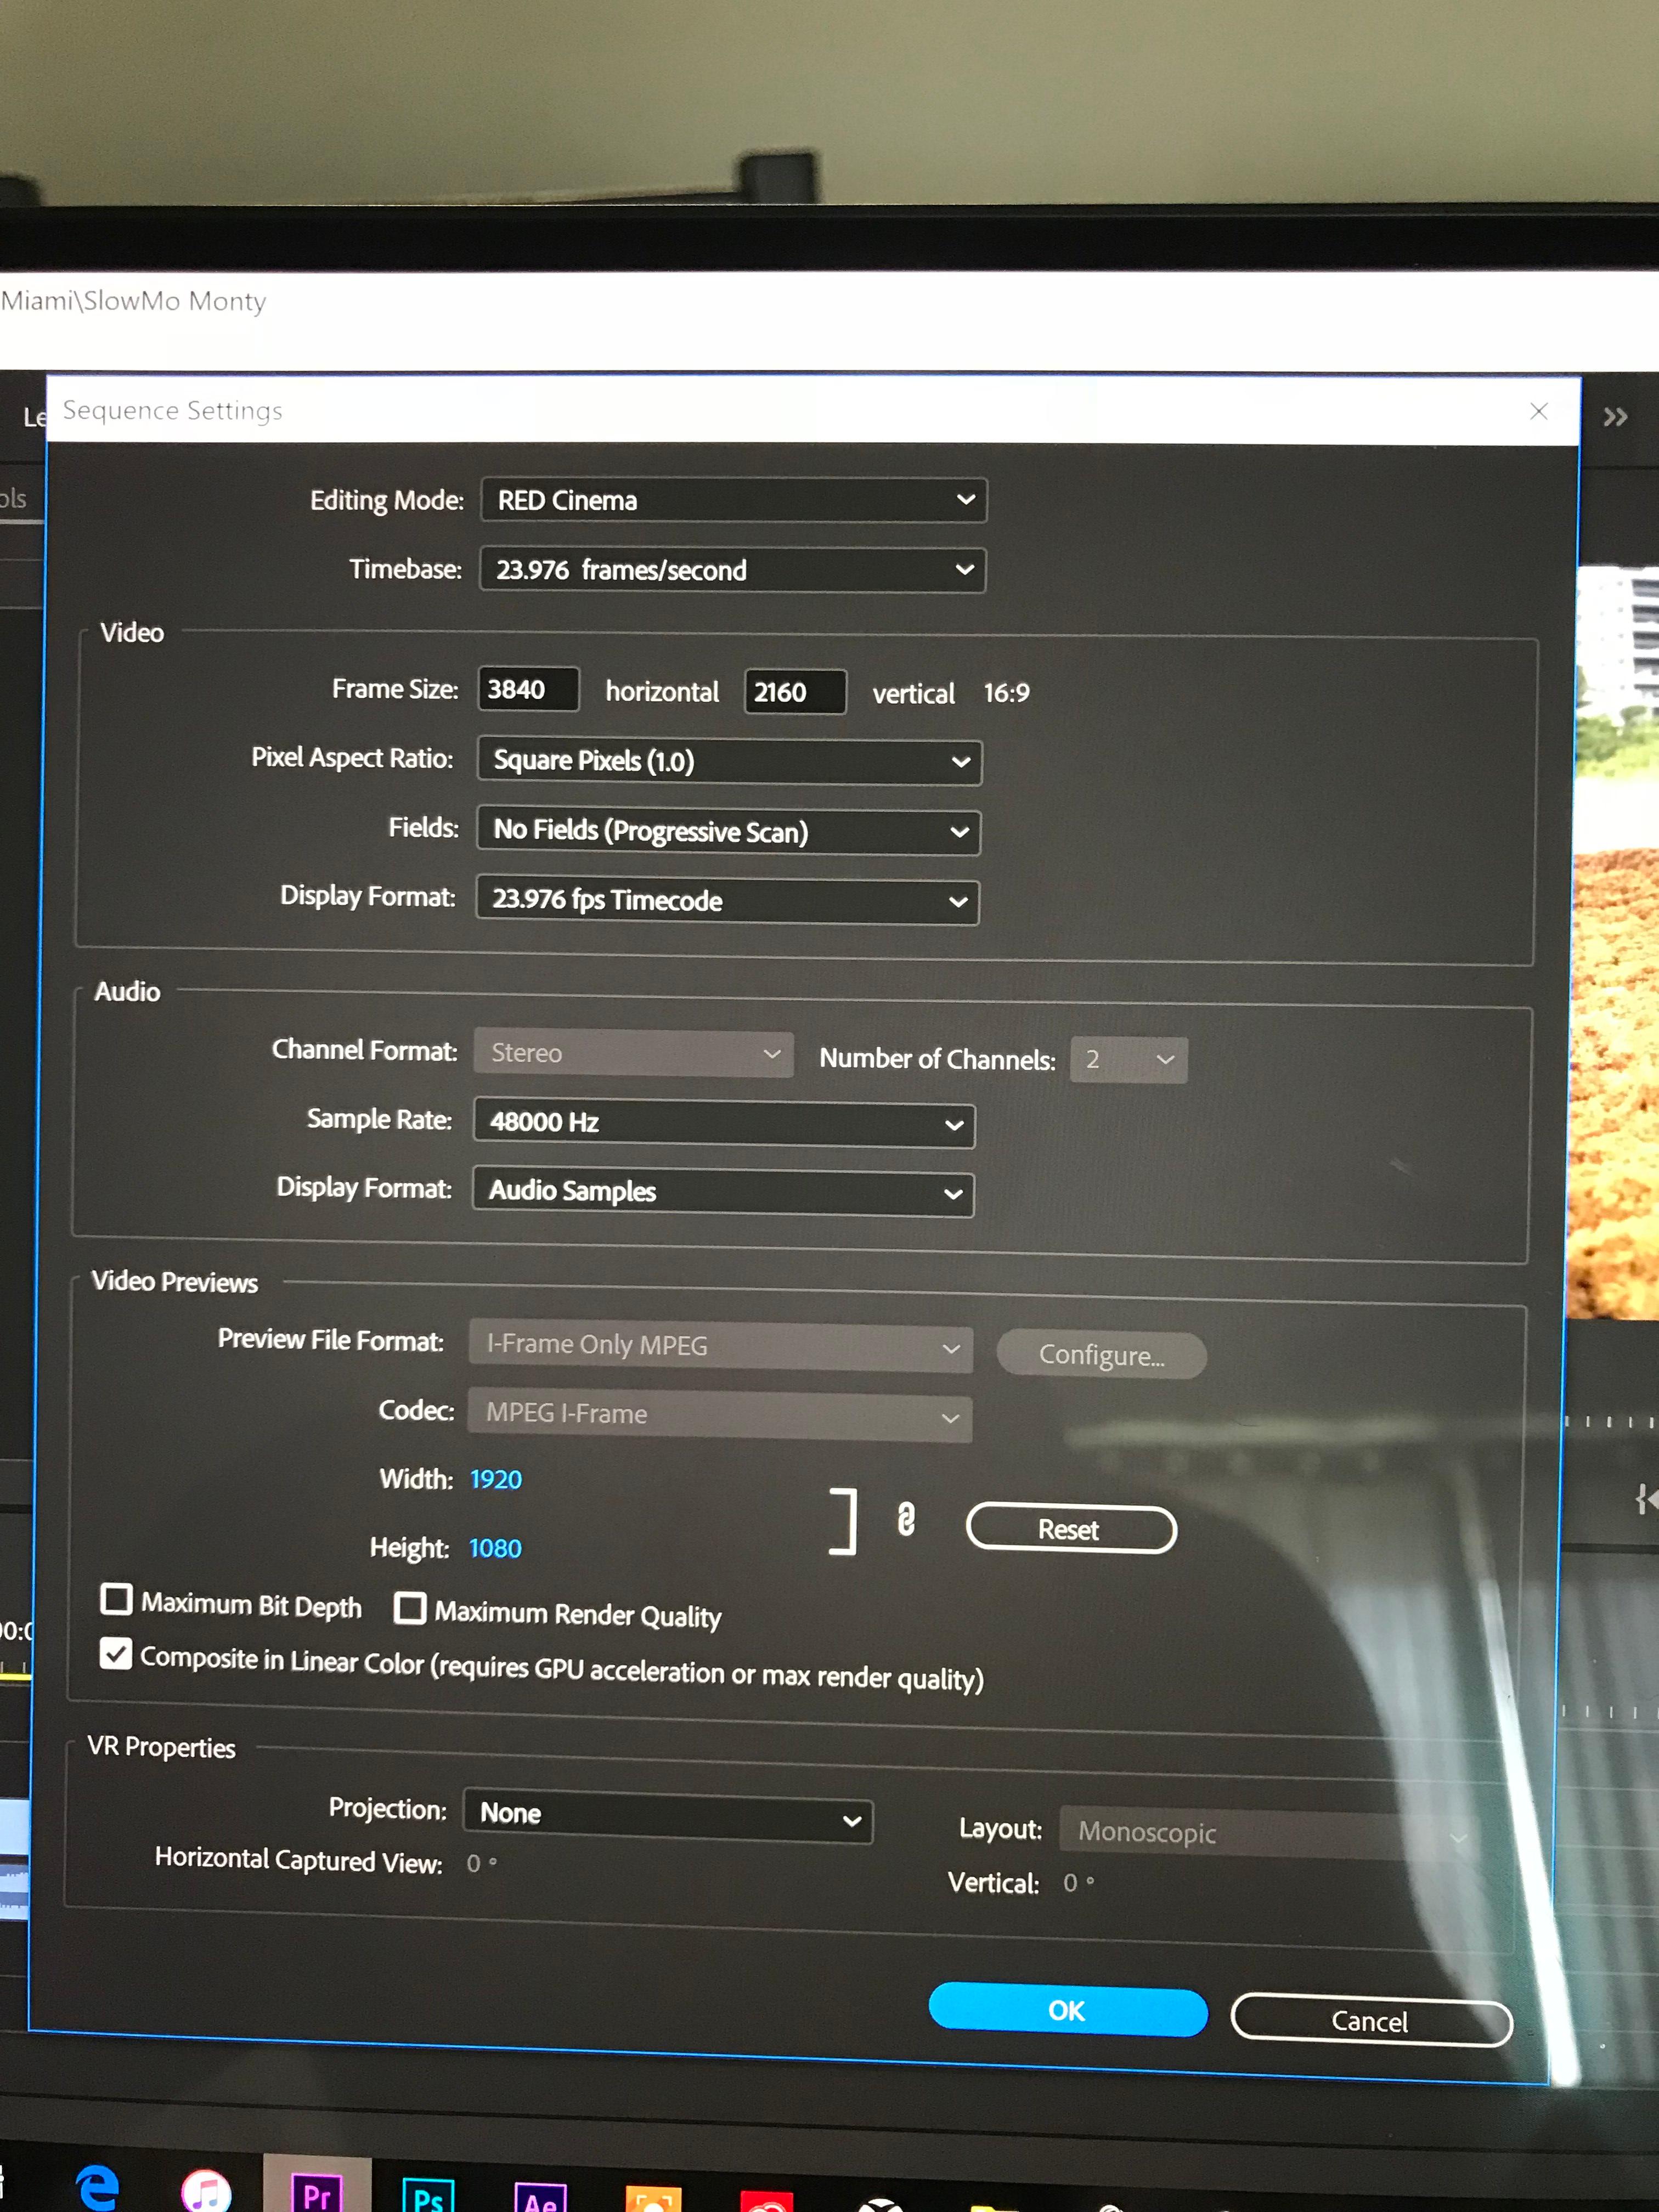
Task: Open the Number of Channels dropdown
Action: click(1129, 1060)
